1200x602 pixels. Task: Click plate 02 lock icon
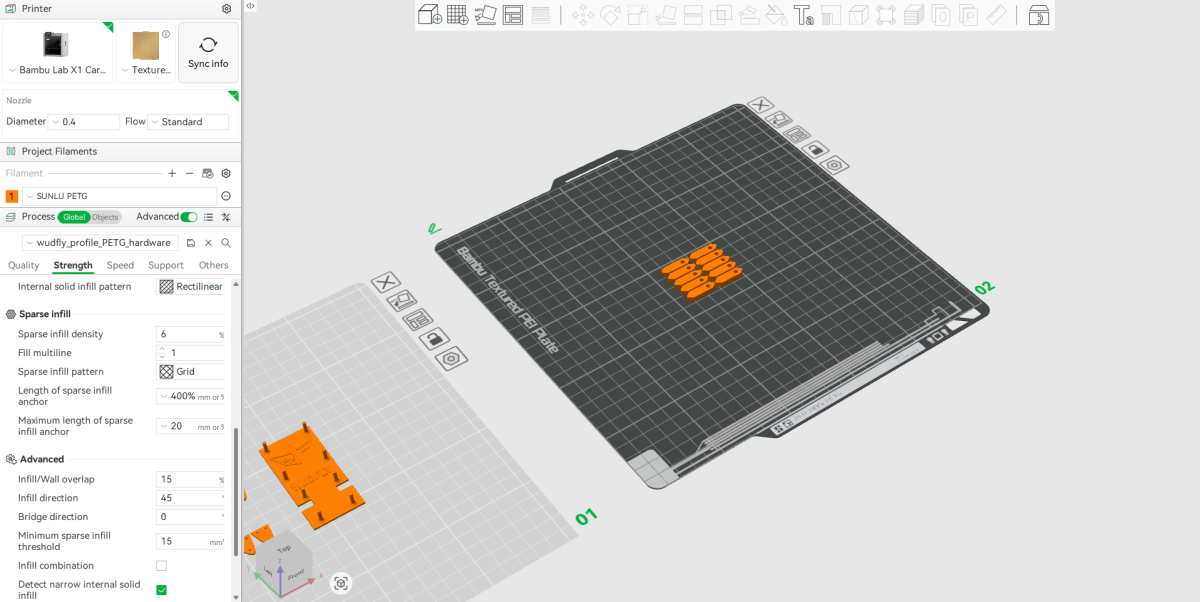coord(816,150)
